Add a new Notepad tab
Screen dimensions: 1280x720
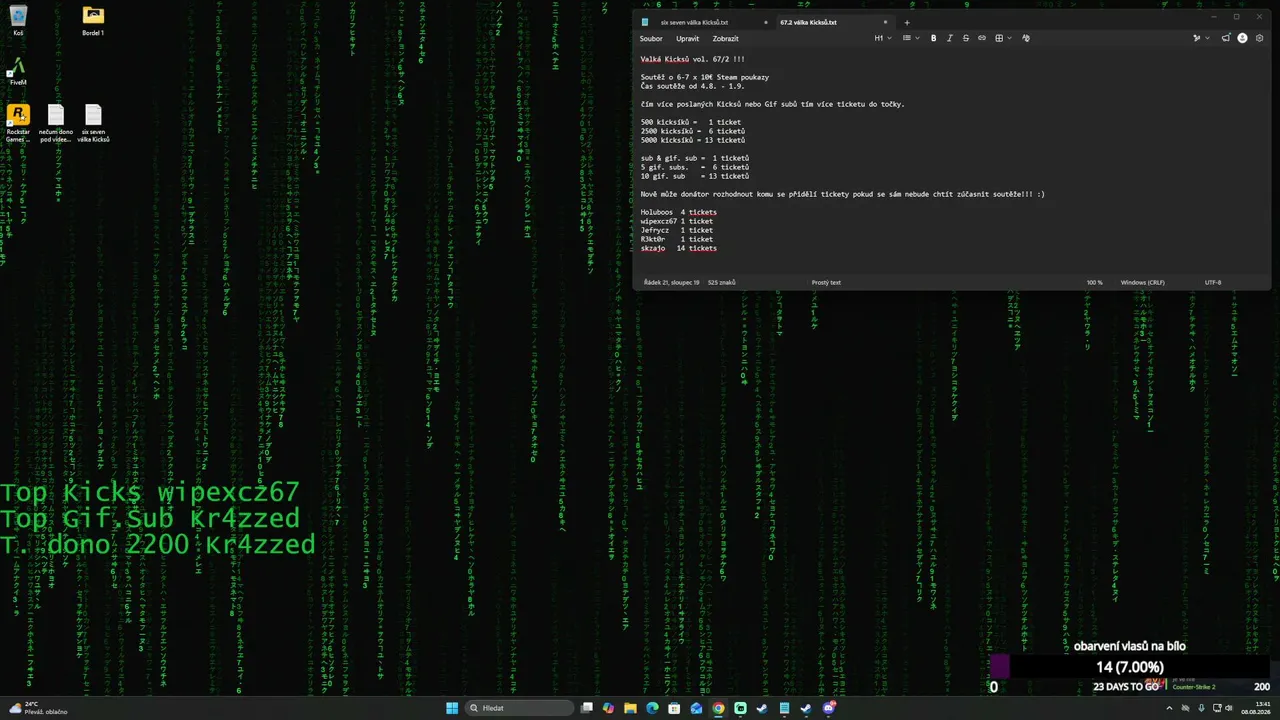tap(907, 22)
